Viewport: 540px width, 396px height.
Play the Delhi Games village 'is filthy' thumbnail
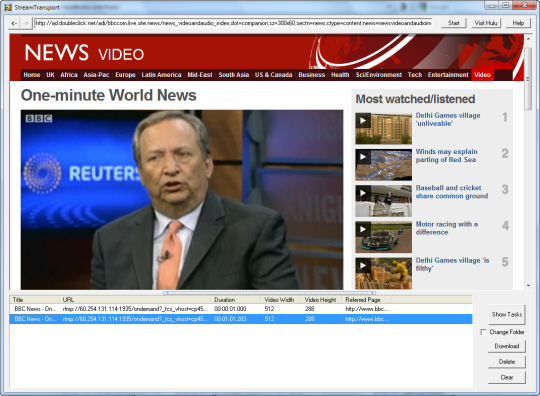pos(383,273)
